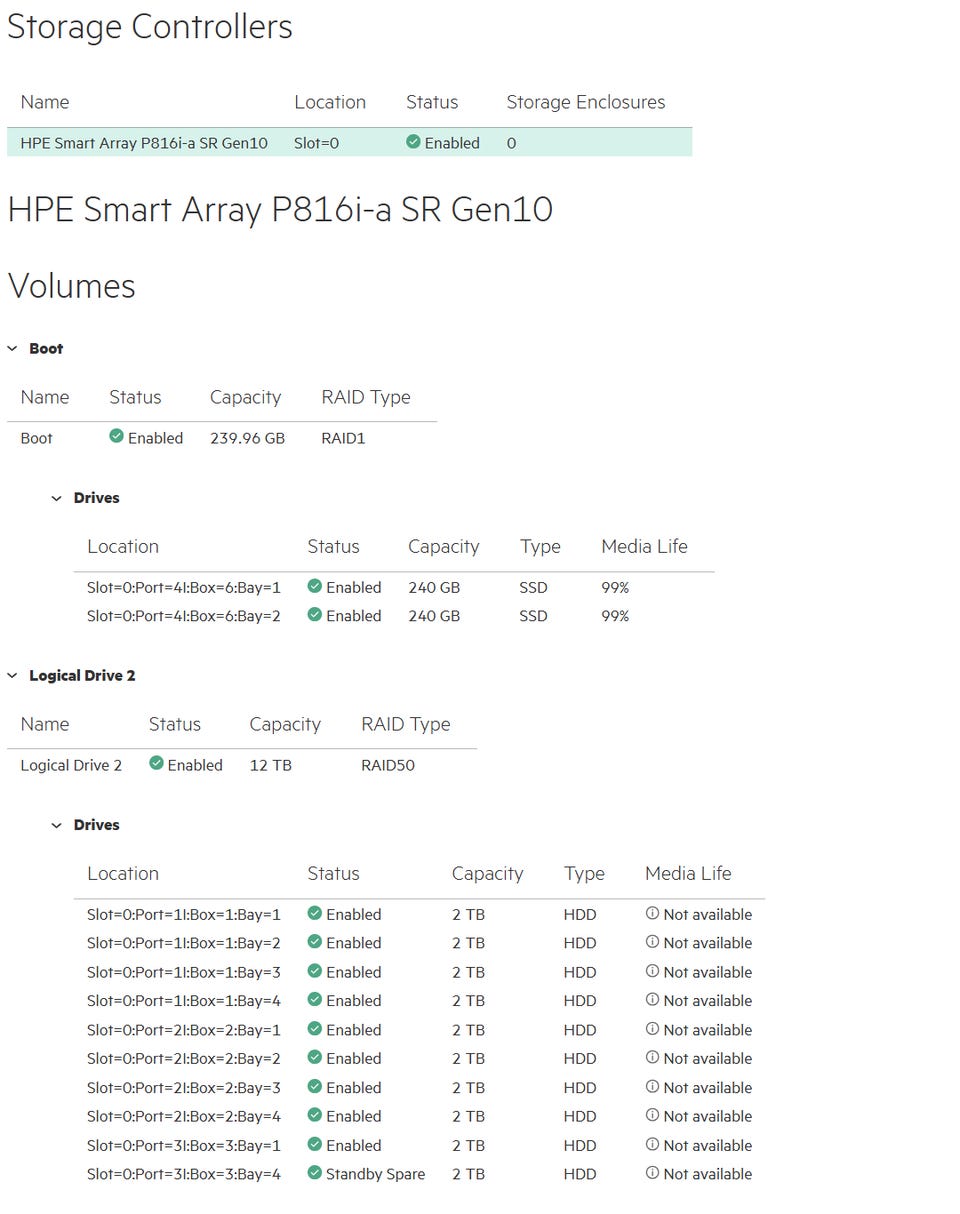Click the Standby Spare status check icon

pos(315,1173)
